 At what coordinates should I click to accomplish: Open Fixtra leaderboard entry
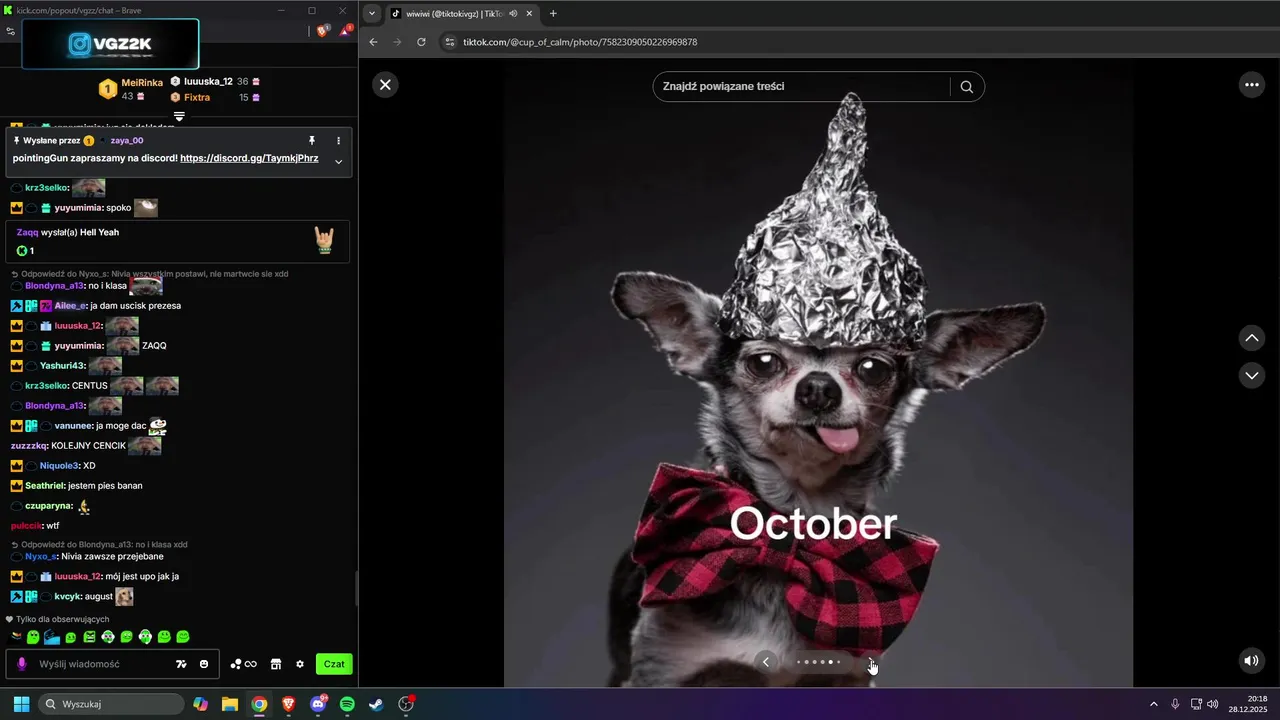point(197,97)
